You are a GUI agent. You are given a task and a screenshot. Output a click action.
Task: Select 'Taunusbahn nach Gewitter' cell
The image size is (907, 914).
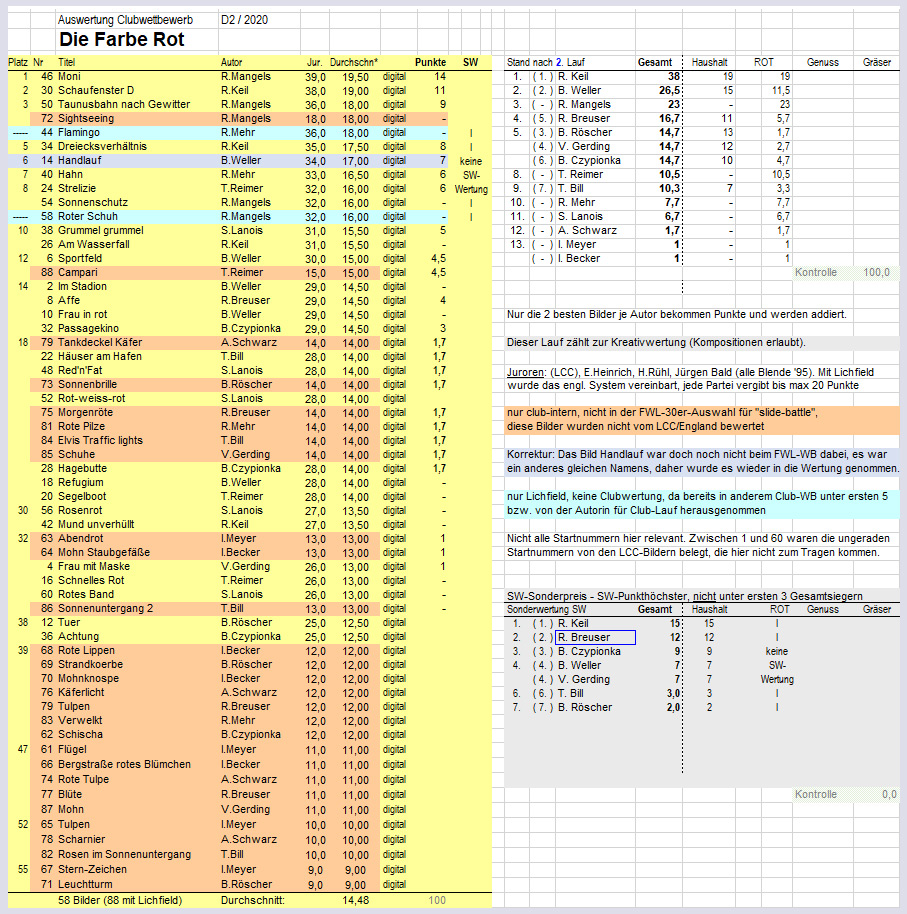click(124, 104)
